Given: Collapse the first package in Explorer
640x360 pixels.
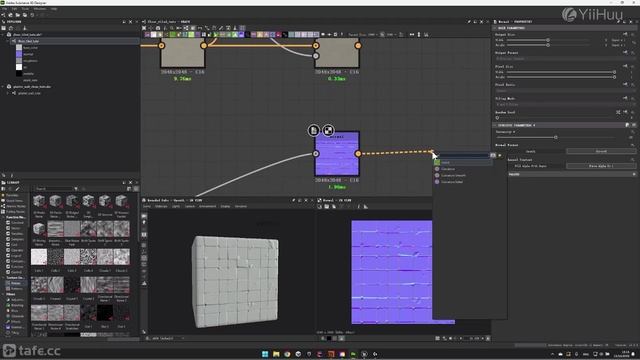Looking at the screenshot, I should 3,35.
